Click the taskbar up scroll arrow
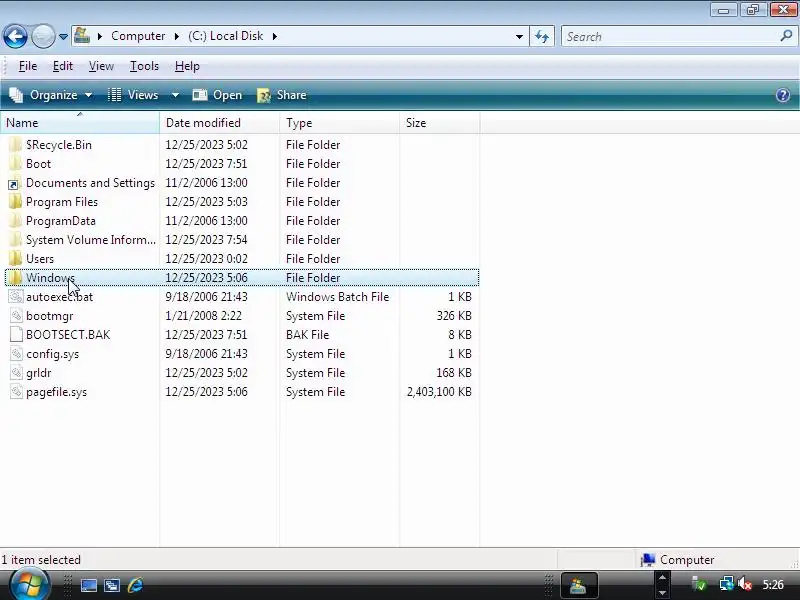The height and width of the screenshot is (600, 800). coord(662,578)
